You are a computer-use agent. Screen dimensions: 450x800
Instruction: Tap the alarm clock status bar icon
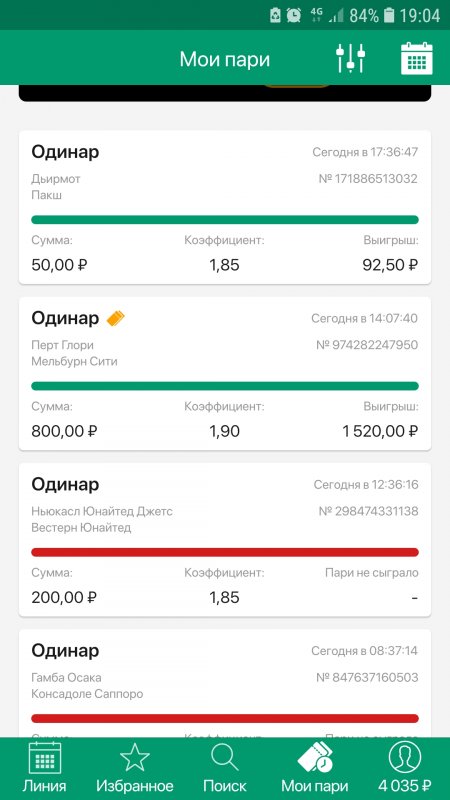tap(293, 15)
